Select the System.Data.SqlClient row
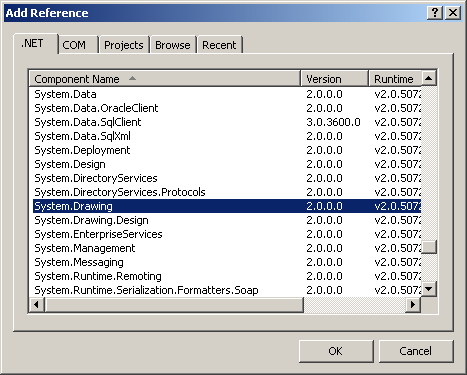467x375 pixels. [227, 122]
